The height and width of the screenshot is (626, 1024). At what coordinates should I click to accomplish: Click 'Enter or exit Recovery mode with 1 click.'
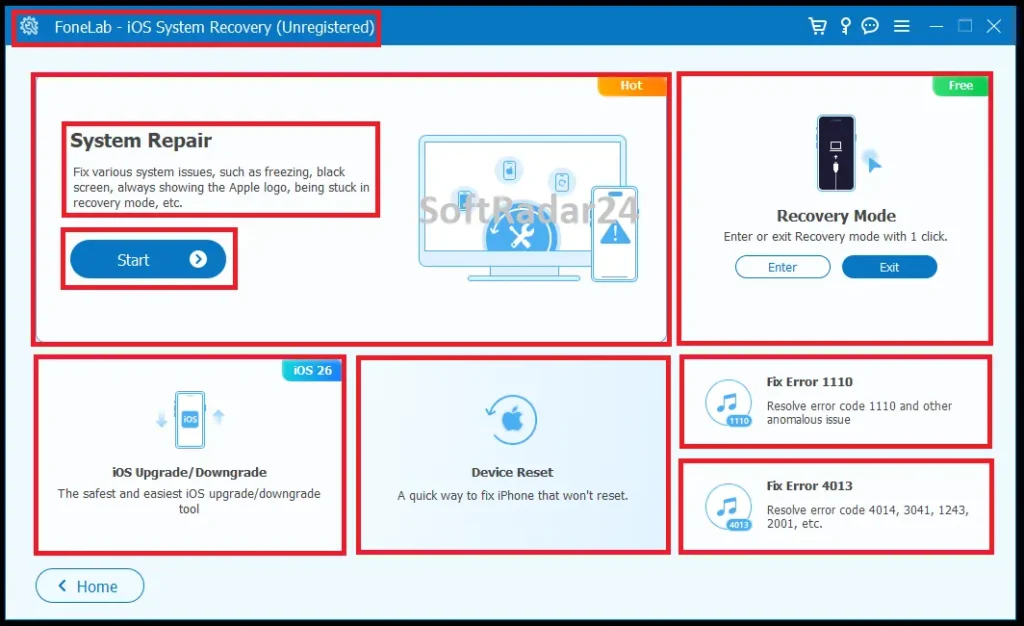tap(835, 236)
